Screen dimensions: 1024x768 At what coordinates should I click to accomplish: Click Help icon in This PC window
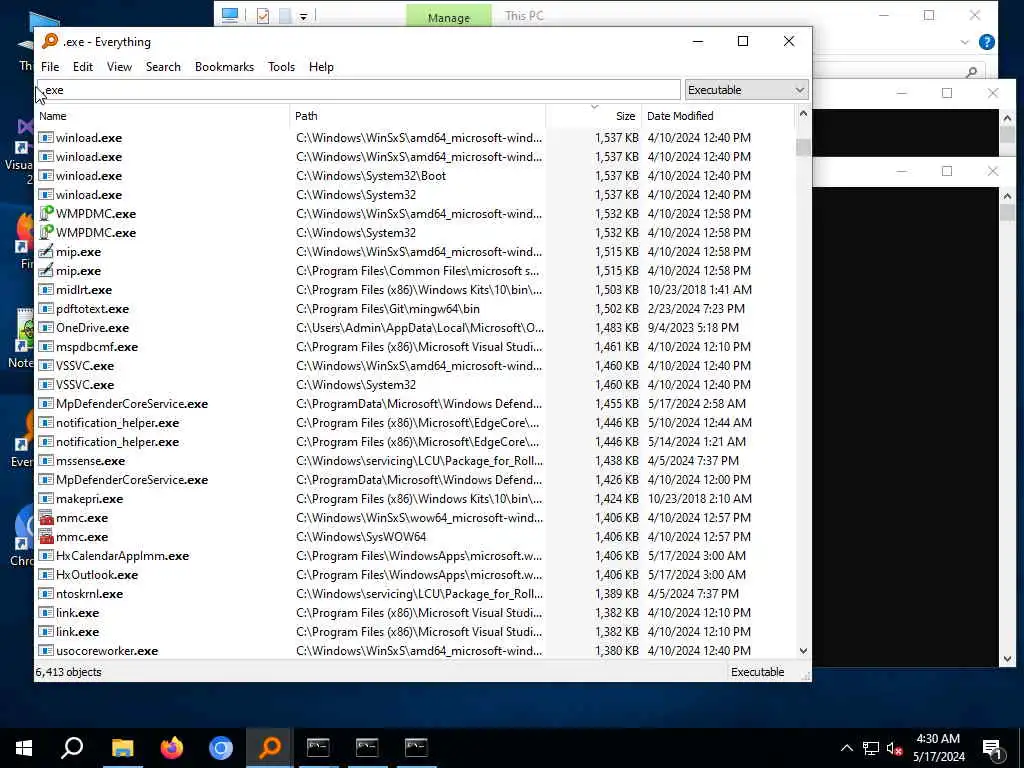pos(987,42)
